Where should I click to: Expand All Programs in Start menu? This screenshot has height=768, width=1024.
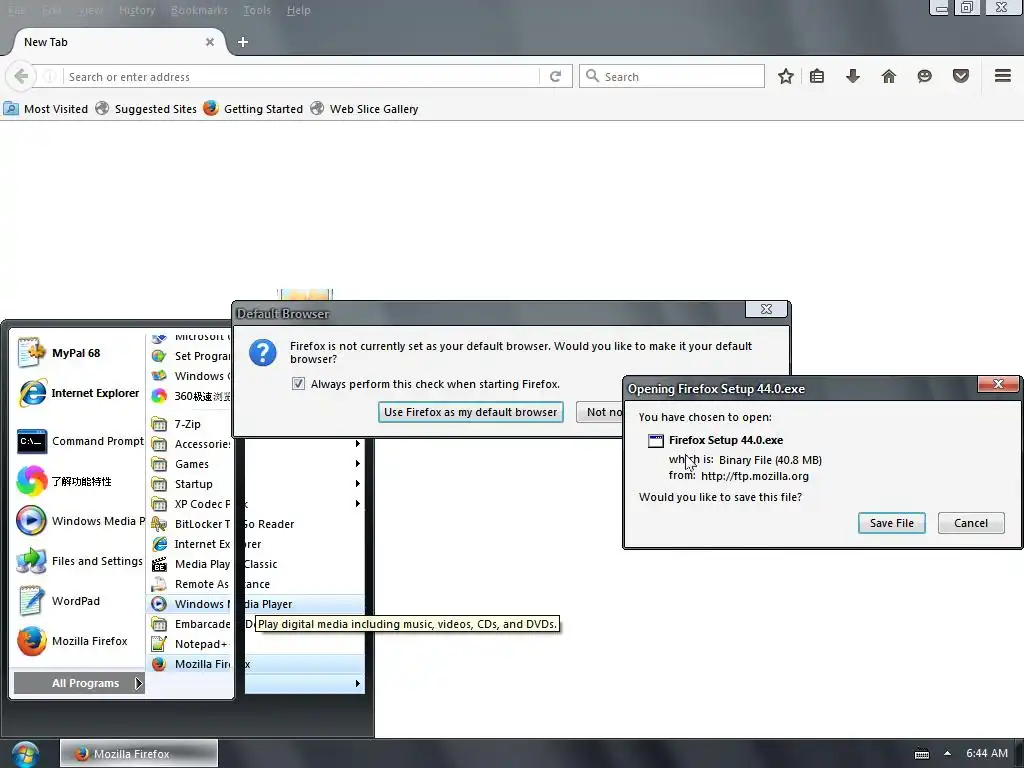(79, 683)
